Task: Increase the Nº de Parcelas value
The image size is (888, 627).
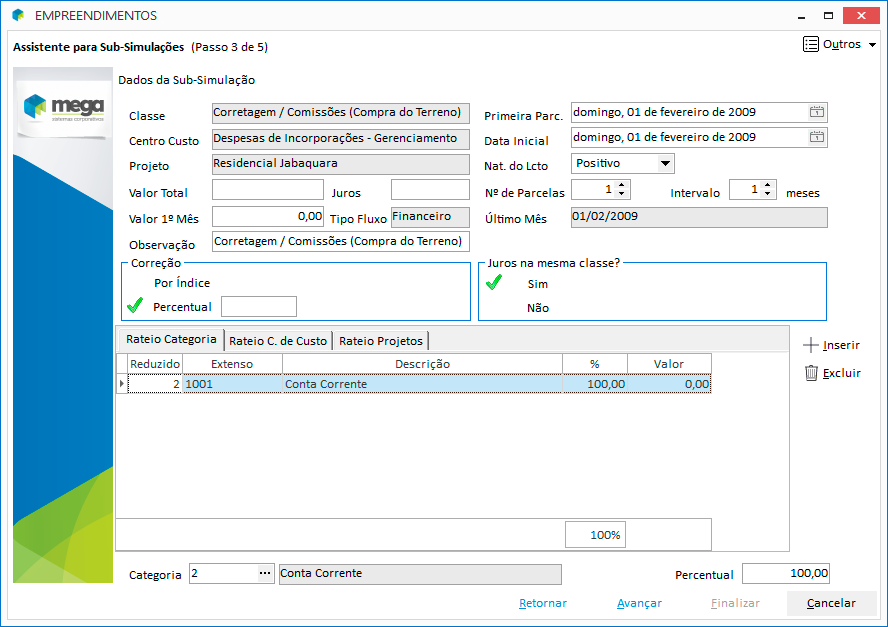Action: coord(623,185)
